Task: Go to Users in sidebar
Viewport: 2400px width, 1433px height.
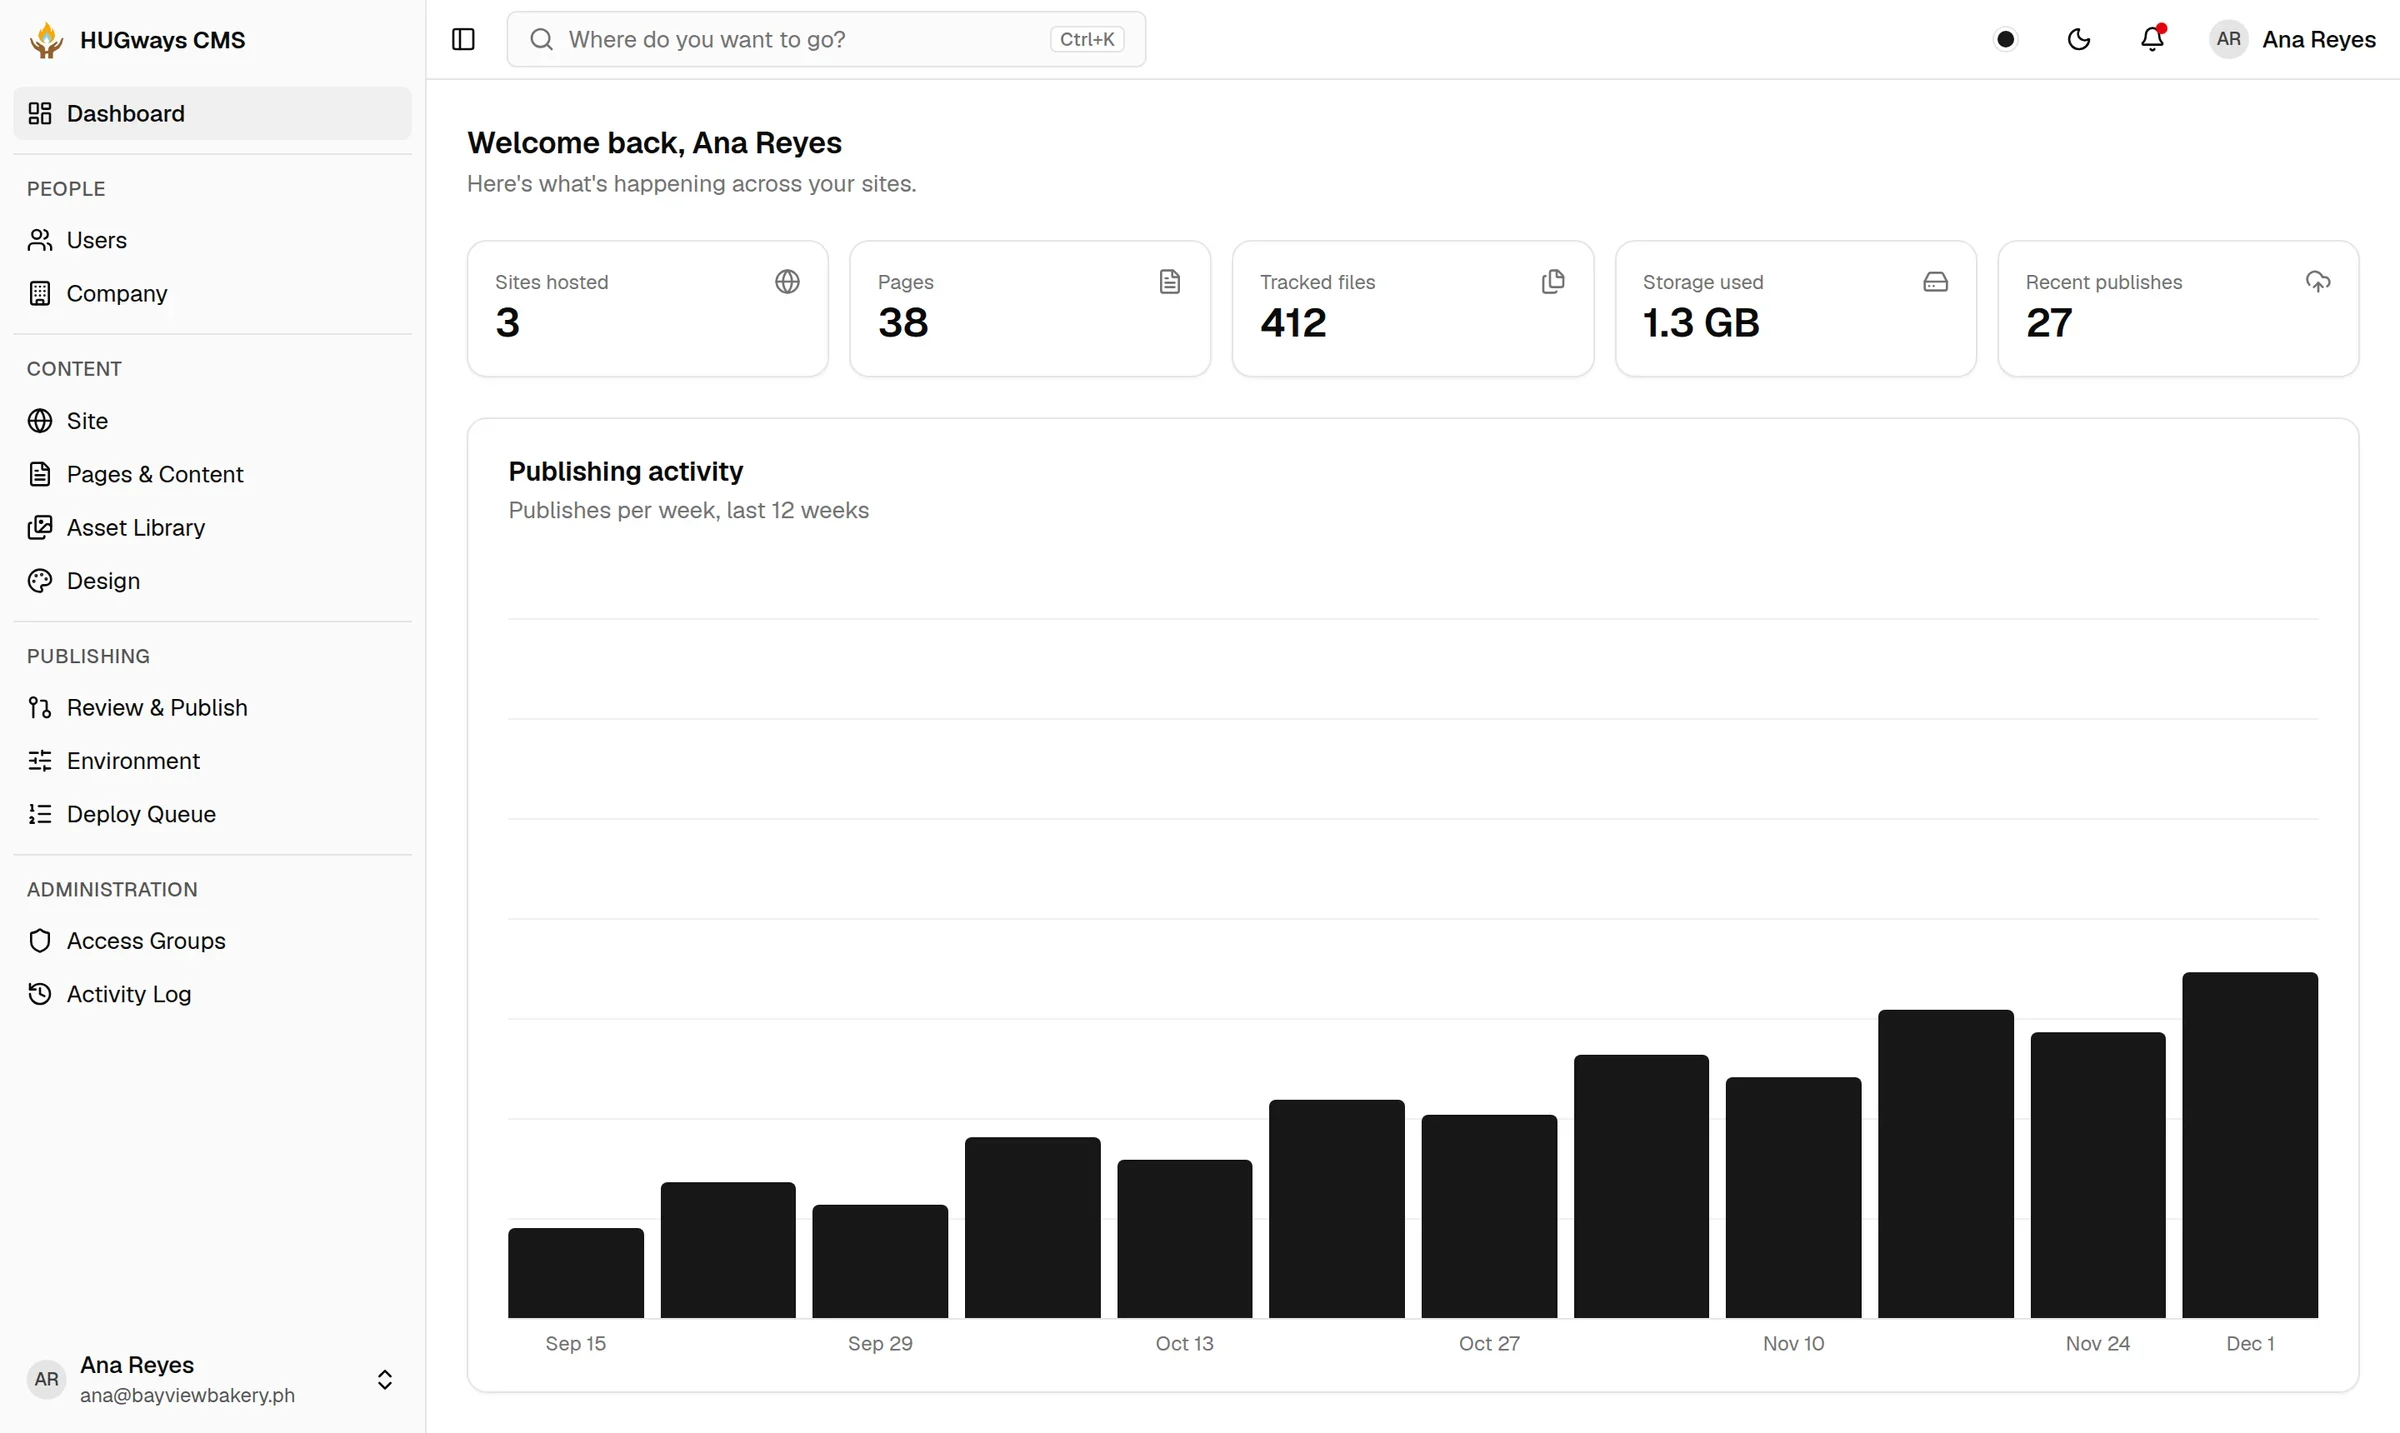Action: coord(212,240)
